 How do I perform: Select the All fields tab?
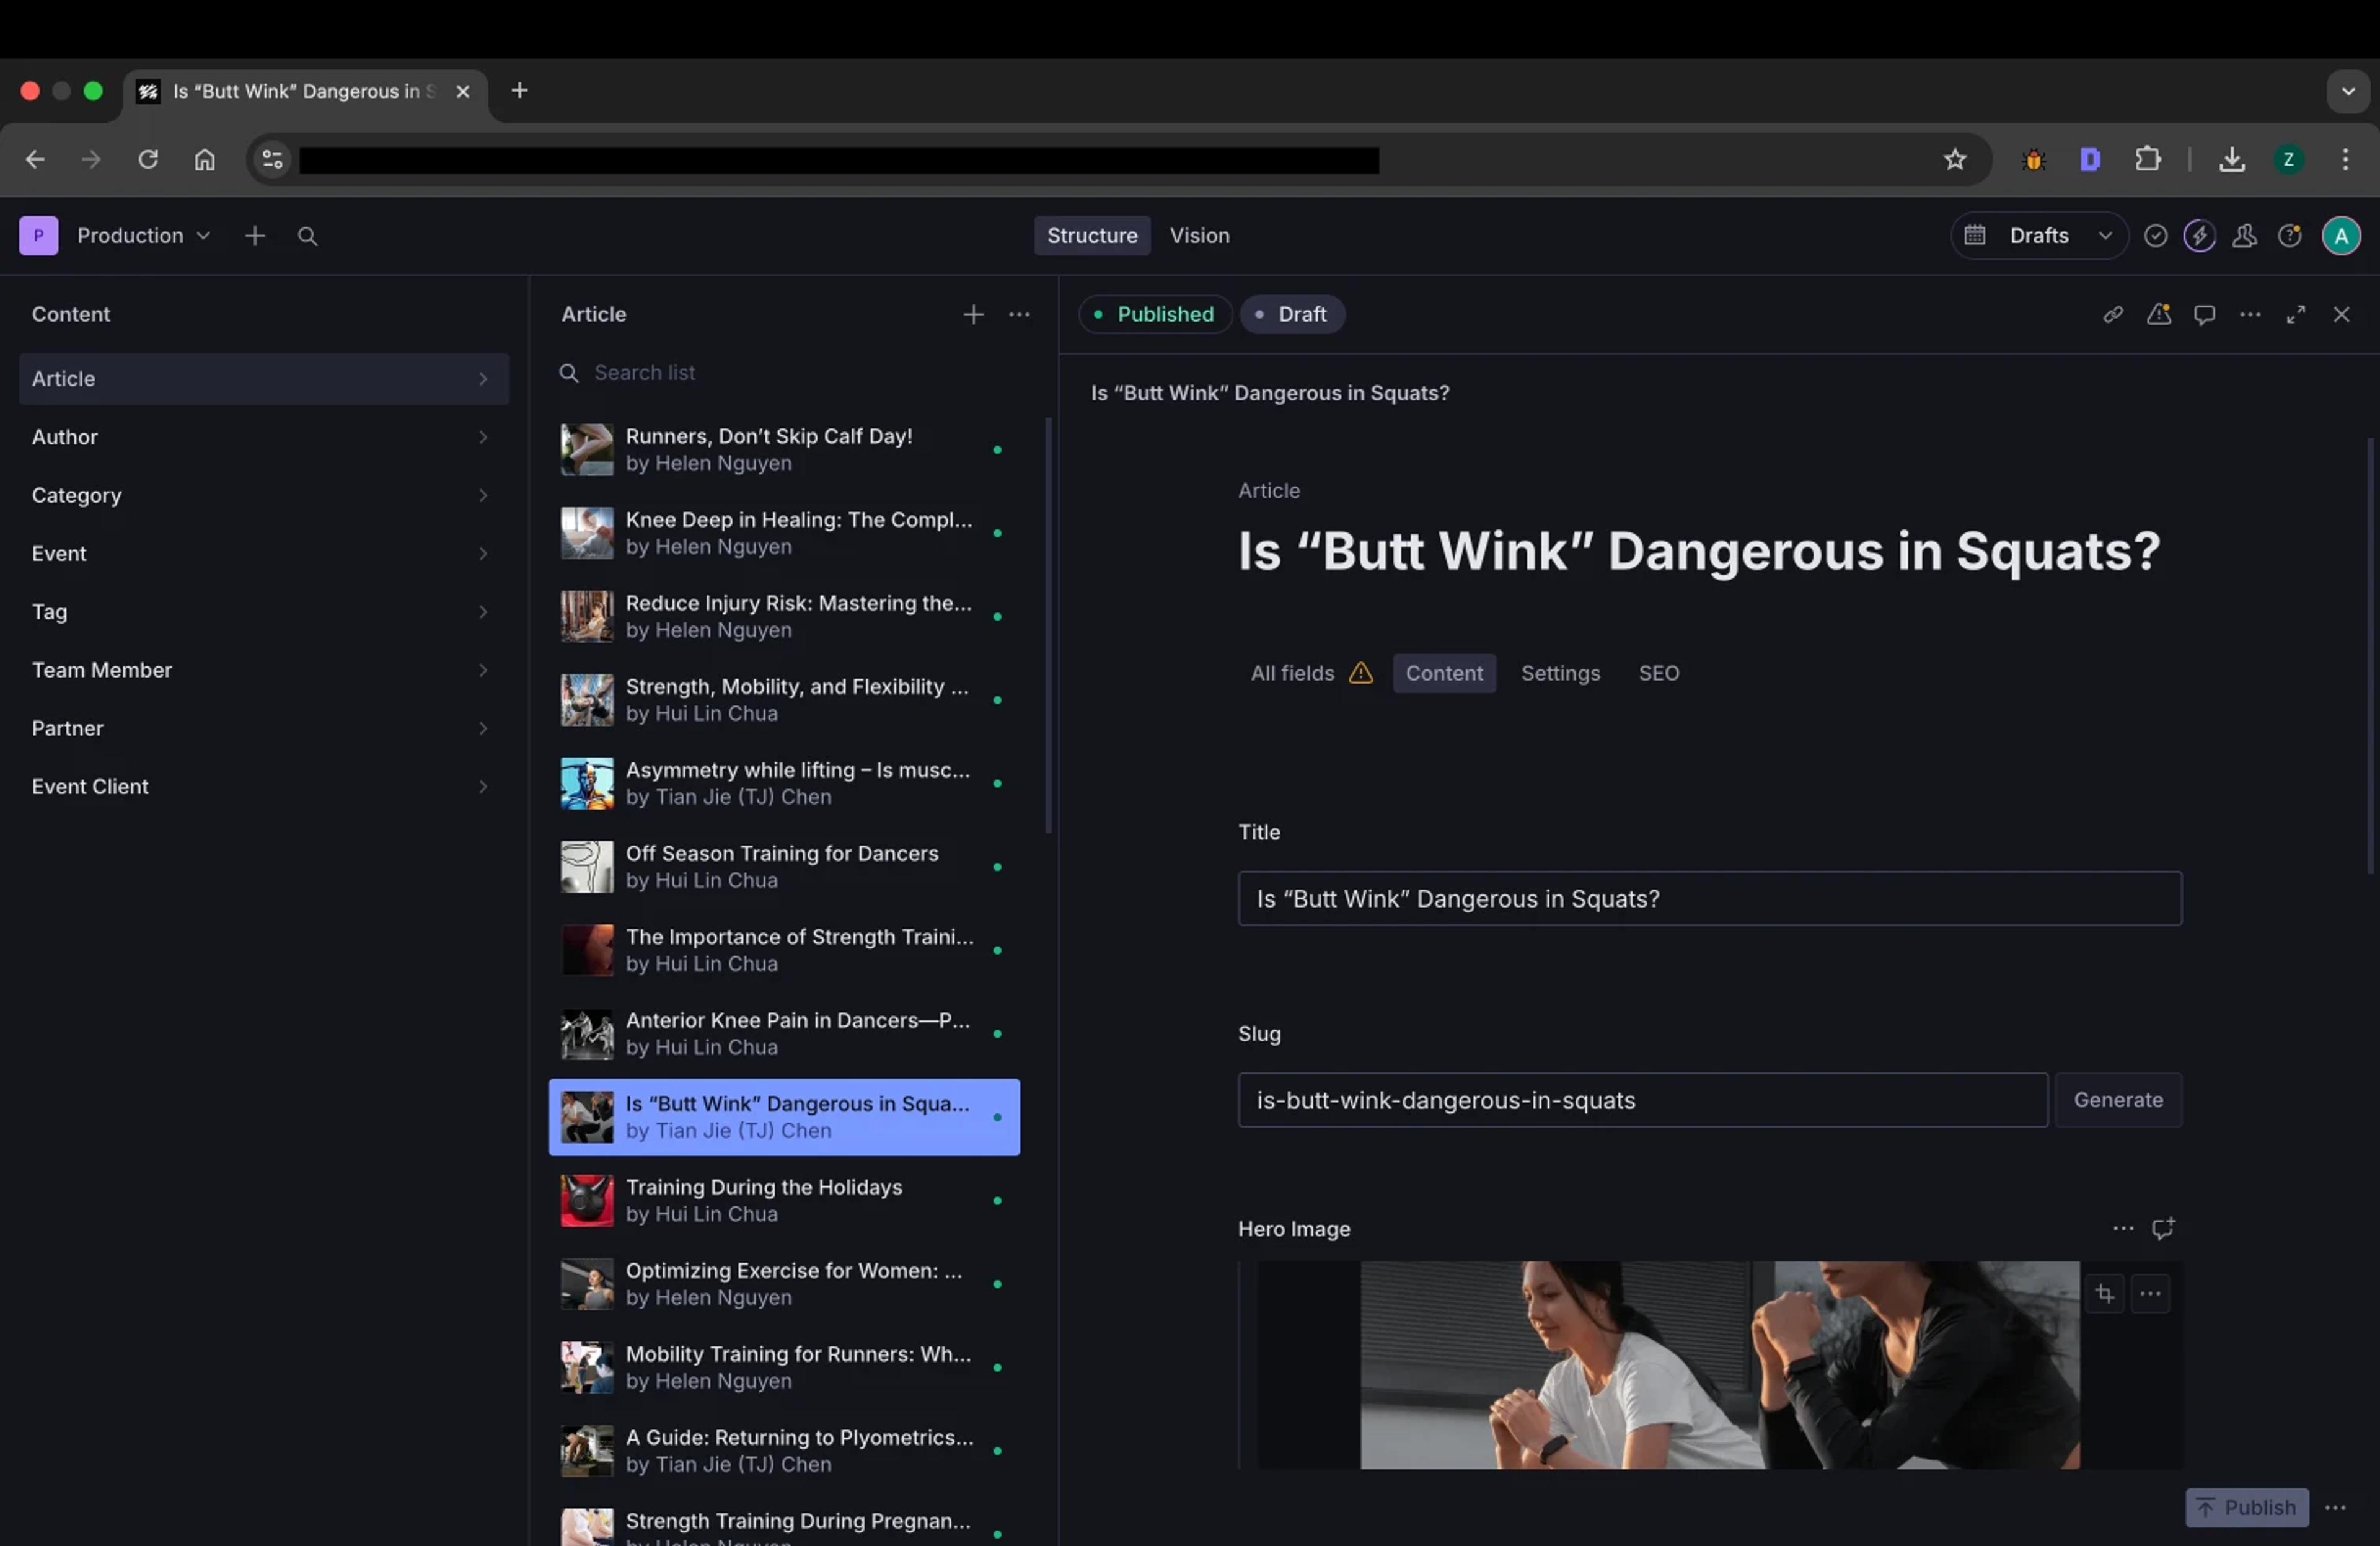[x=1311, y=673]
